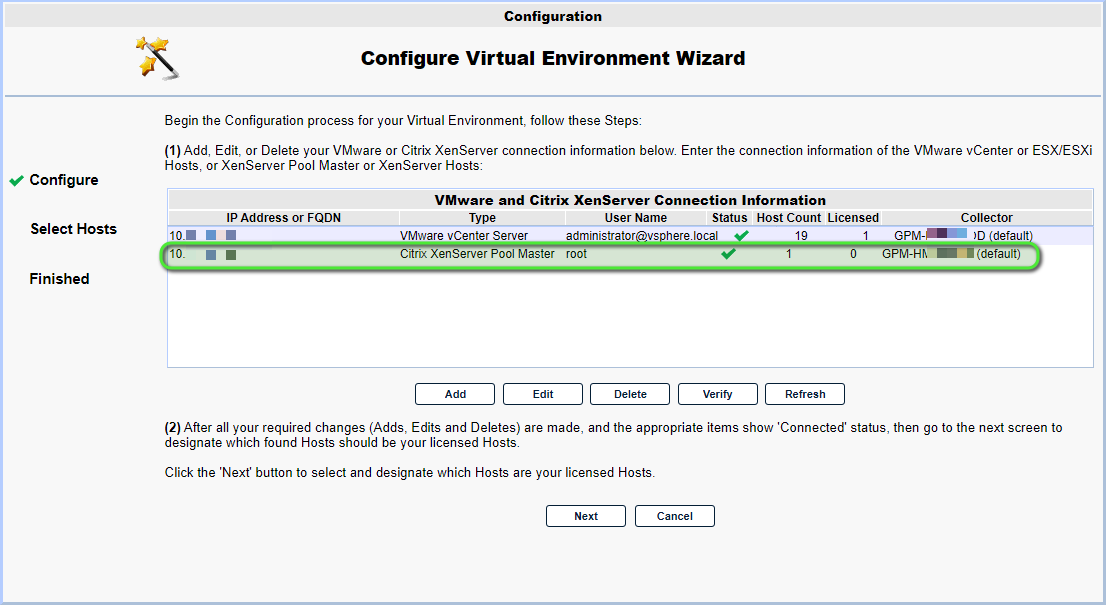Viewport: 1108px width, 606px height.
Task: Cancel the configuration wizard
Action: (675, 516)
